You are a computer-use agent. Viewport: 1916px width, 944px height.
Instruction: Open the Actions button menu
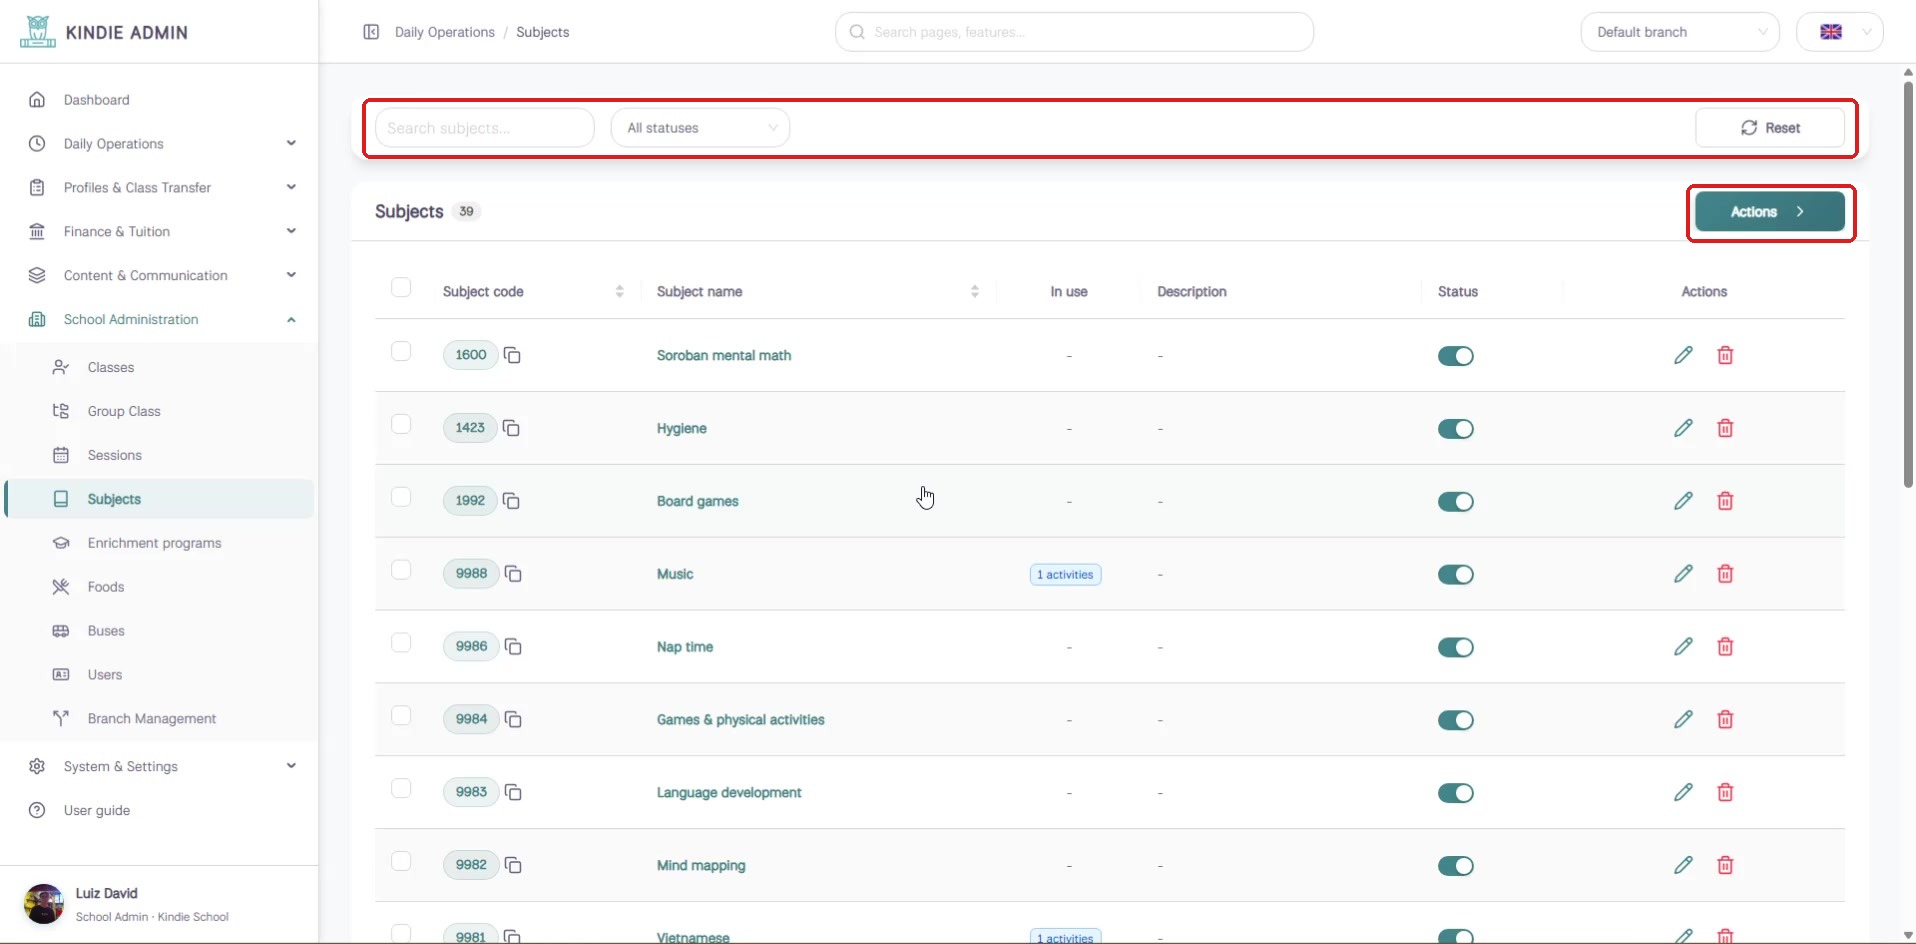click(x=1770, y=212)
